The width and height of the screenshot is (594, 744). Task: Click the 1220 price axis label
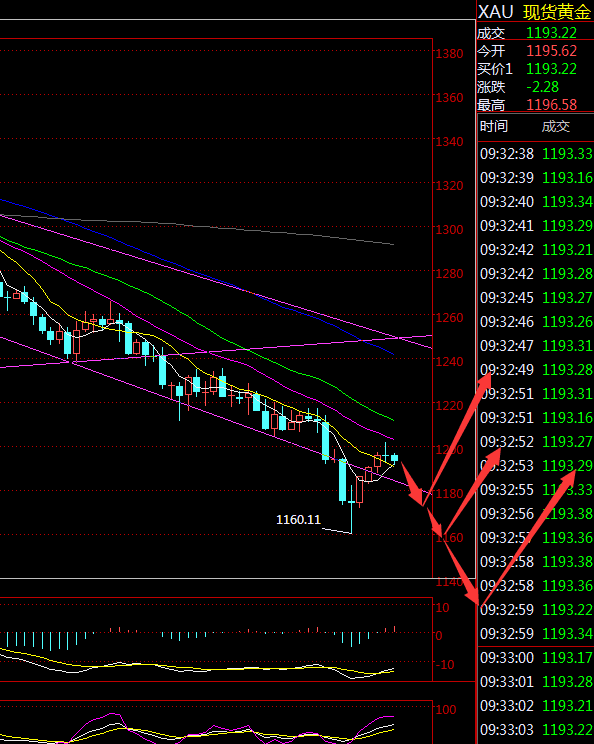[x=449, y=406]
